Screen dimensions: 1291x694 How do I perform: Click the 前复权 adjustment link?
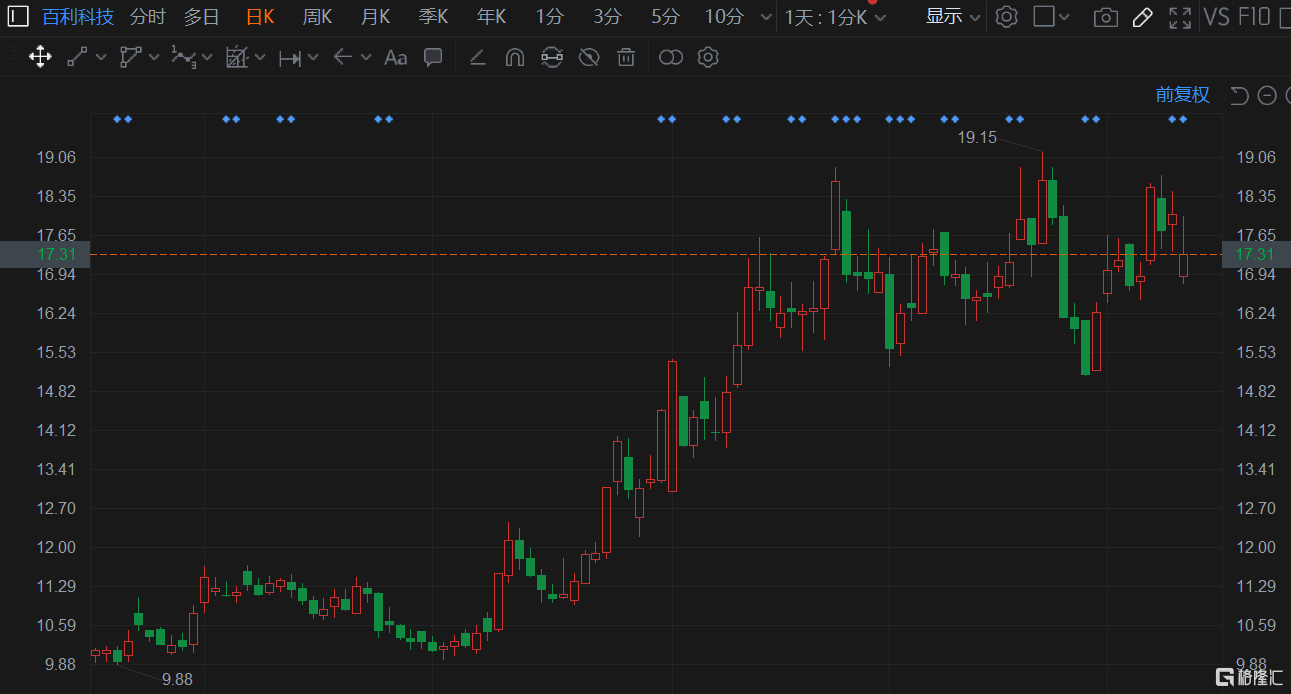pos(1183,95)
